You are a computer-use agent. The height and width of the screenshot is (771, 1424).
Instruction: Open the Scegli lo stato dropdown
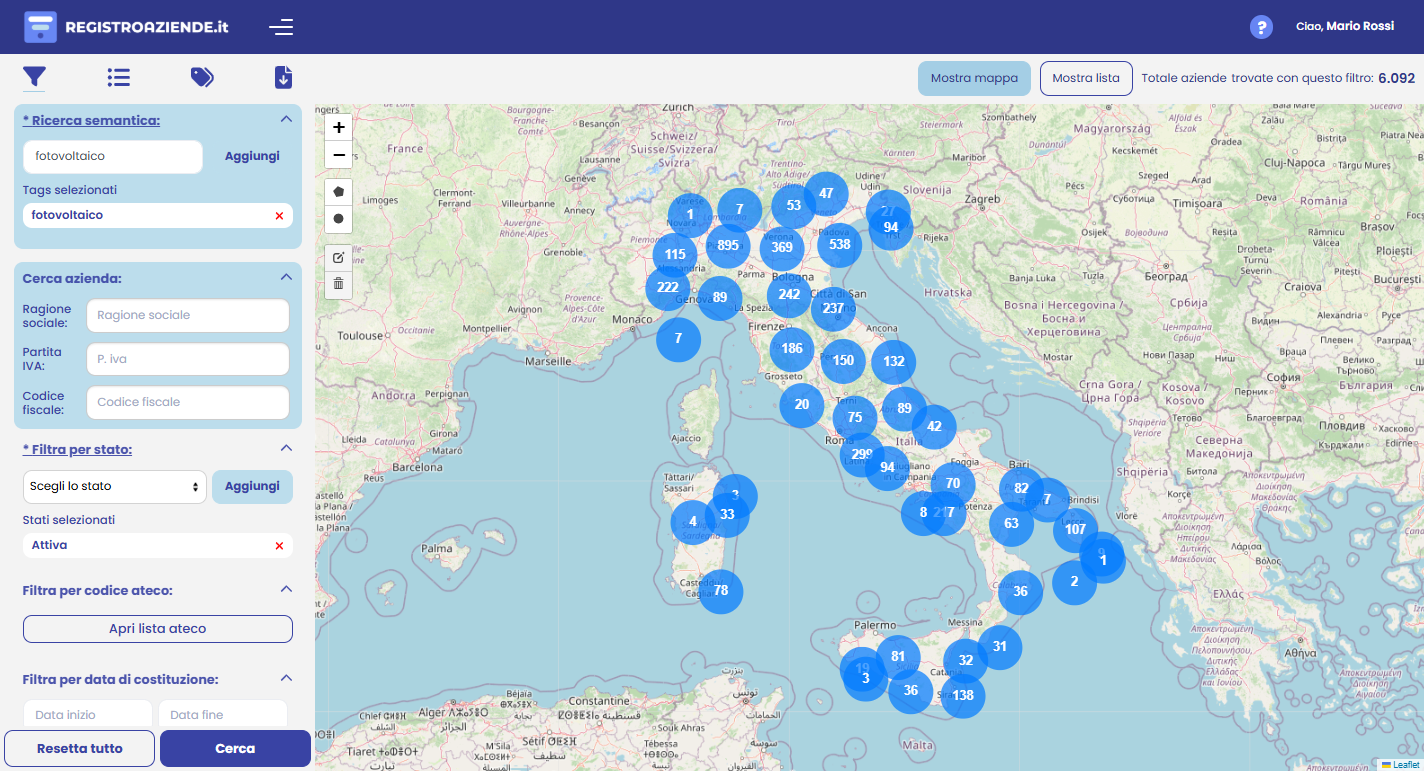[x=114, y=487]
